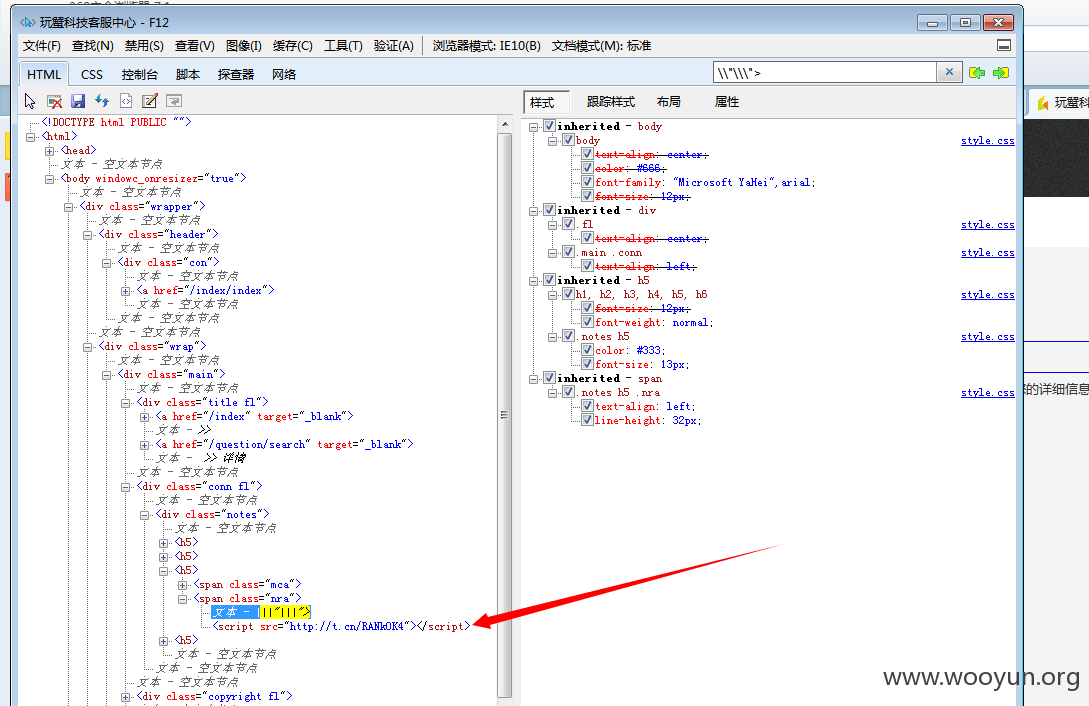Open the 文档模式(M): 标准 menu
The image size is (1089, 706).
click(x=601, y=46)
